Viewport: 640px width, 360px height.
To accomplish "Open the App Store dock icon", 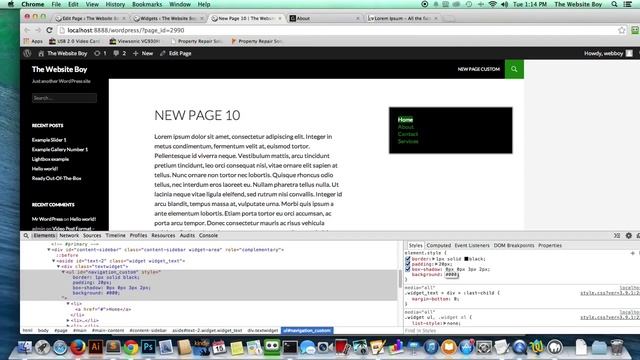I will pos(466,347).
